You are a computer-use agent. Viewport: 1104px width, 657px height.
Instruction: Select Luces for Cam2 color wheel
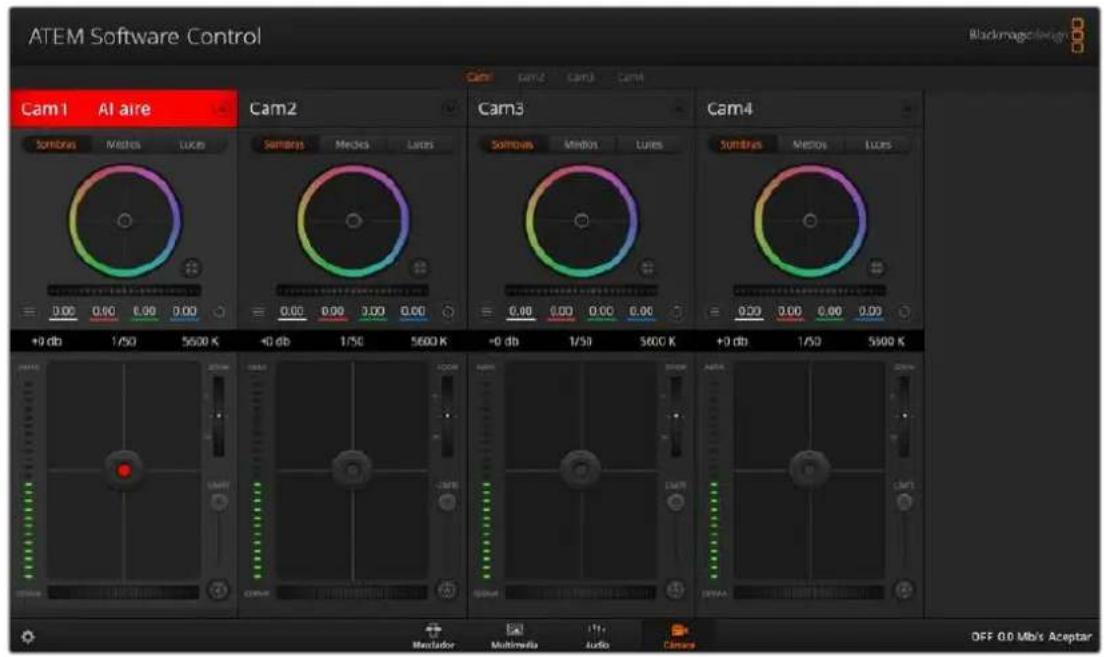point(420,144)
